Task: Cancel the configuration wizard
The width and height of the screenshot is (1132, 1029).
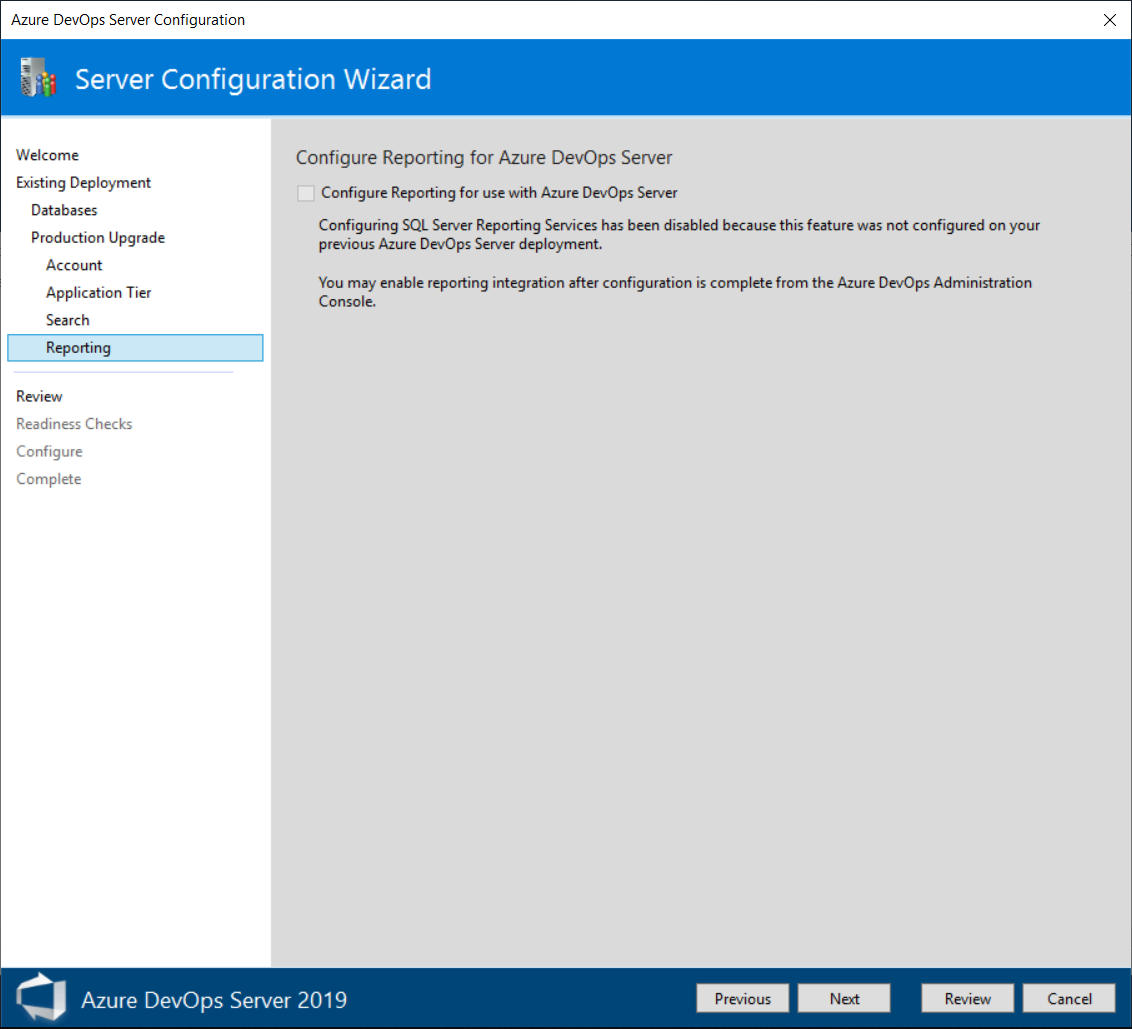Action: point(1069,998)
